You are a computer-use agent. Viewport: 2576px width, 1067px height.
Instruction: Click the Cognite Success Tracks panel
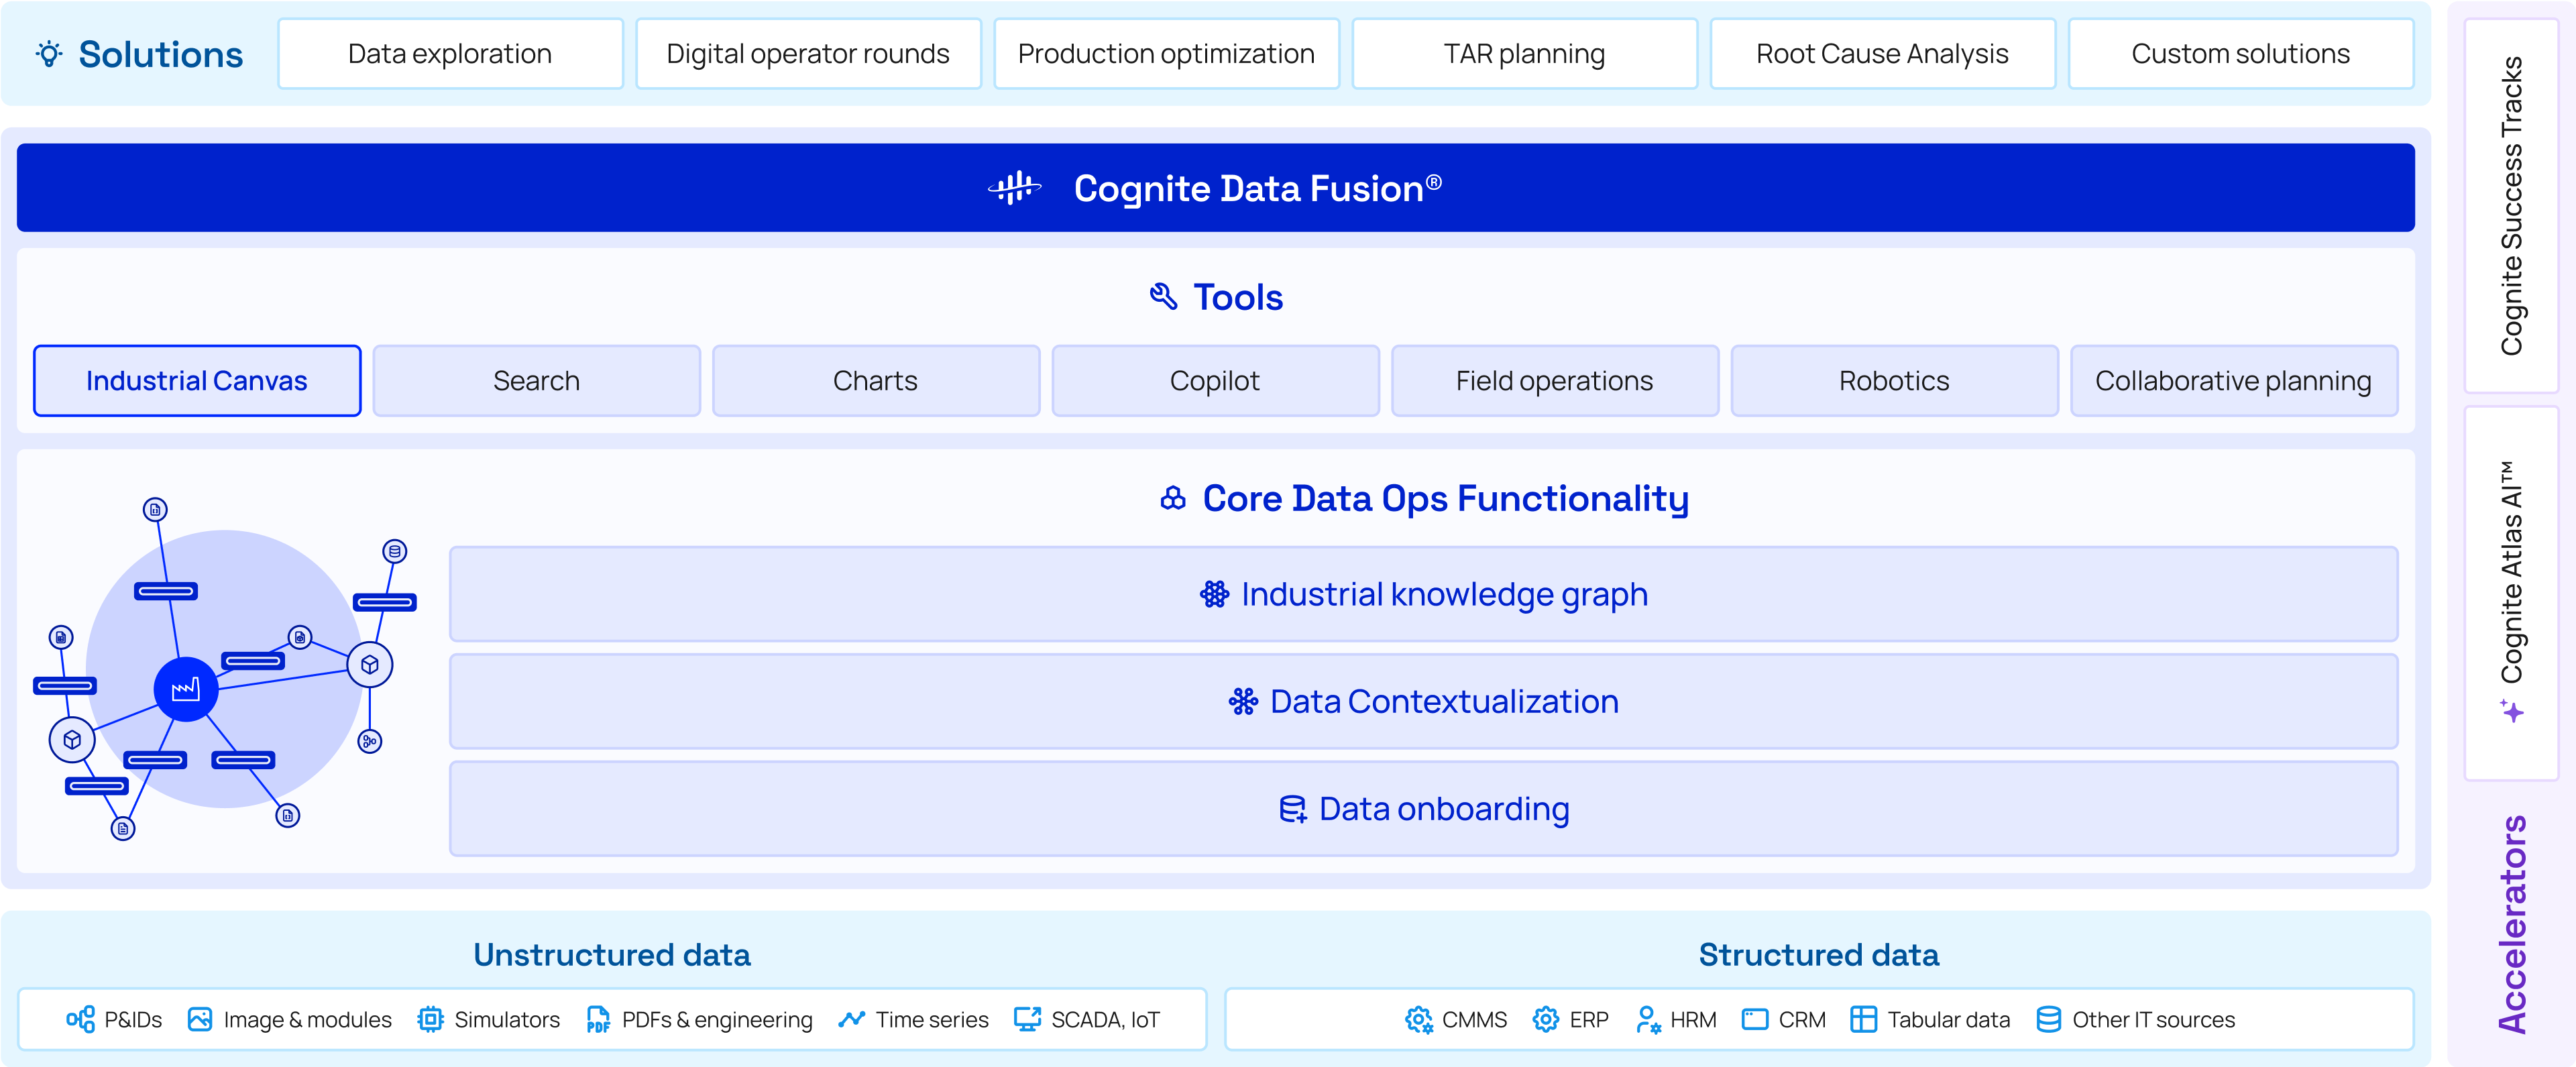[x=2511, y=206]
